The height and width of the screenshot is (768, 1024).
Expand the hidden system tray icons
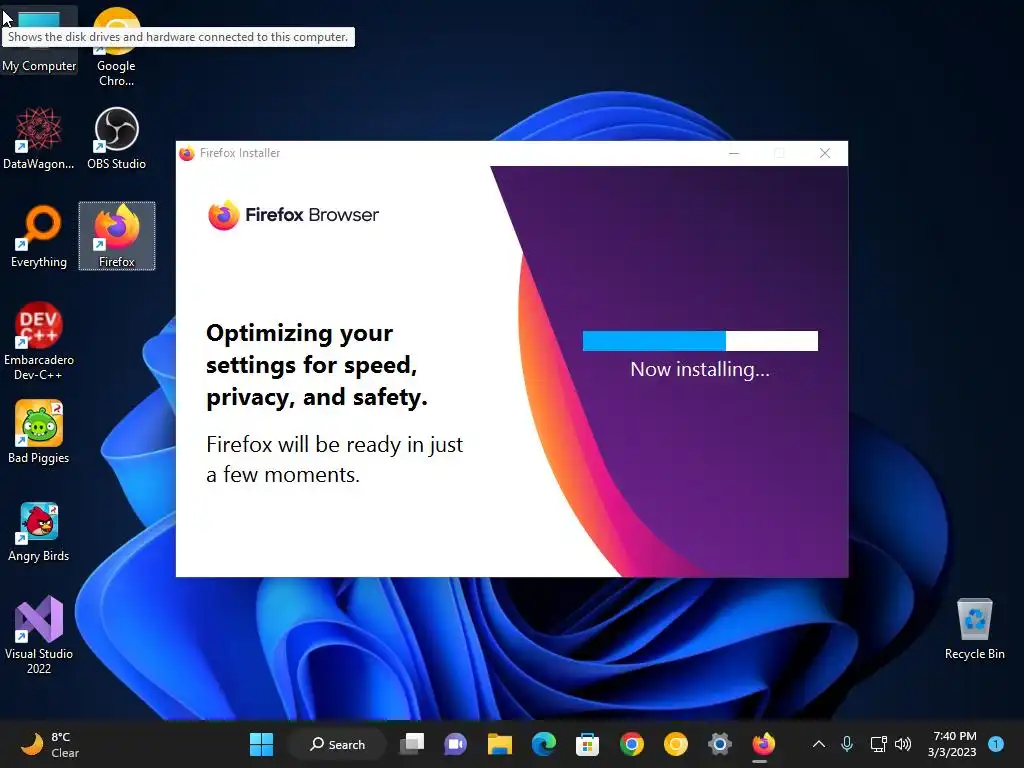[818, 744]
